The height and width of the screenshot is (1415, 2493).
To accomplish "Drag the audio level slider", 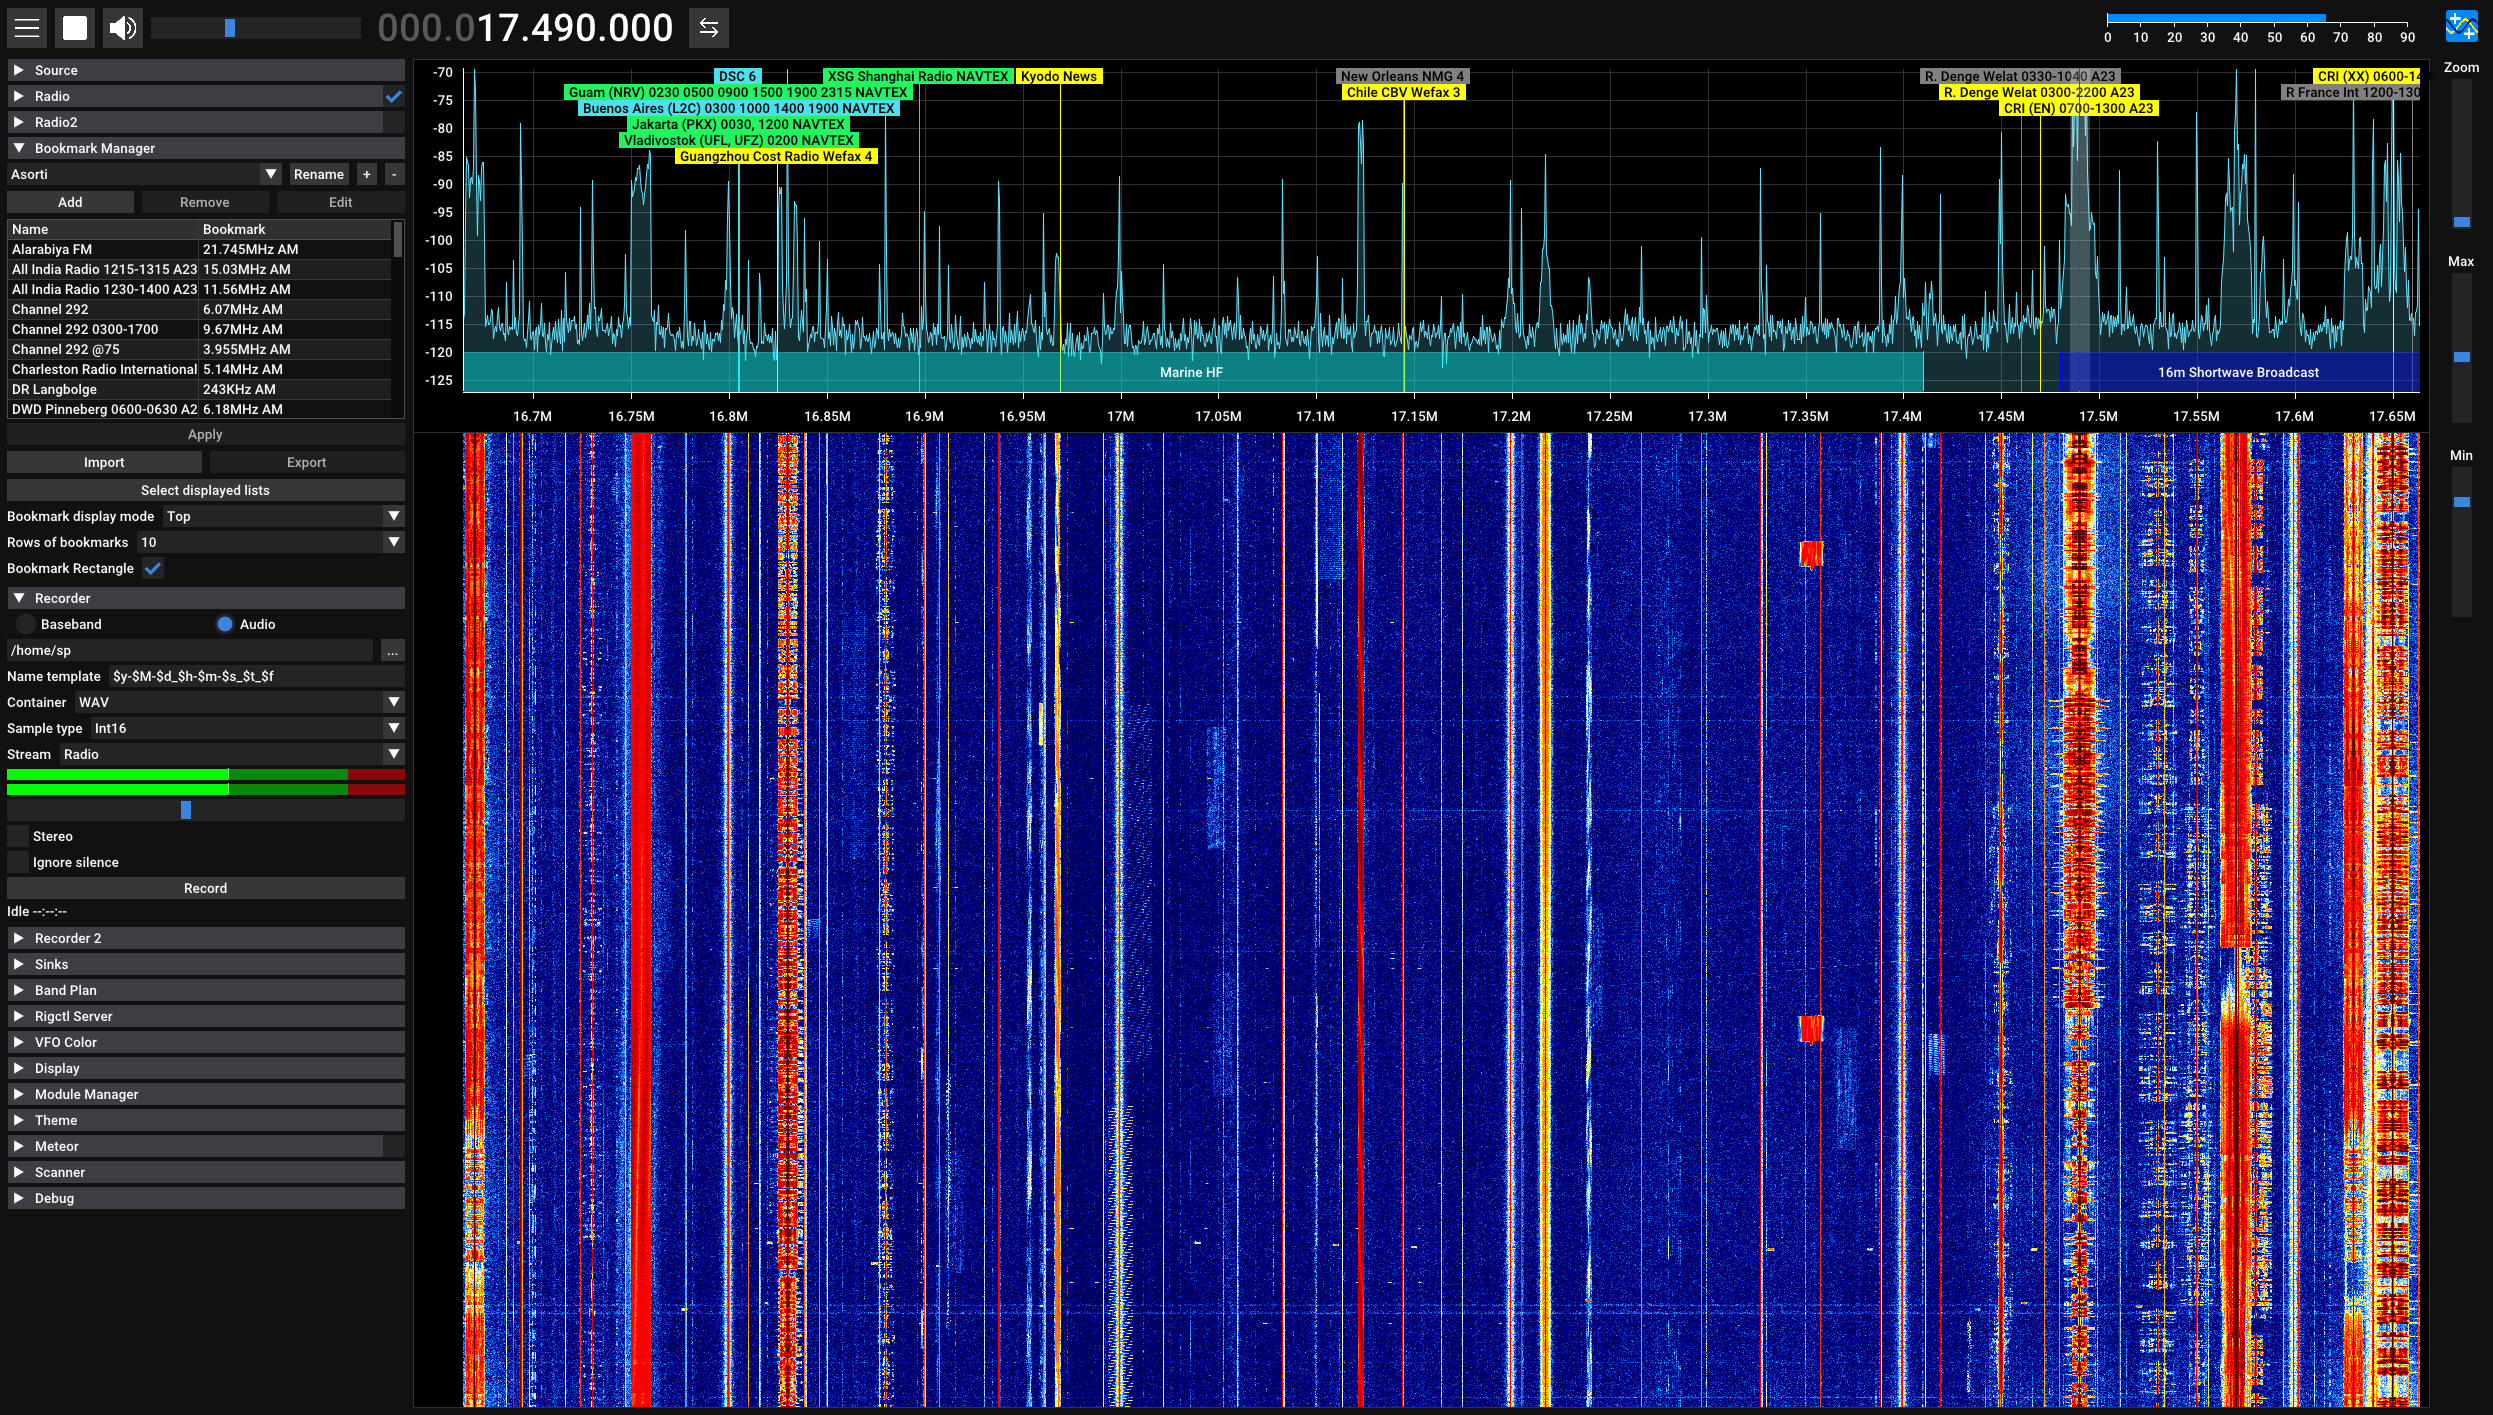I will tap(187, 810).
